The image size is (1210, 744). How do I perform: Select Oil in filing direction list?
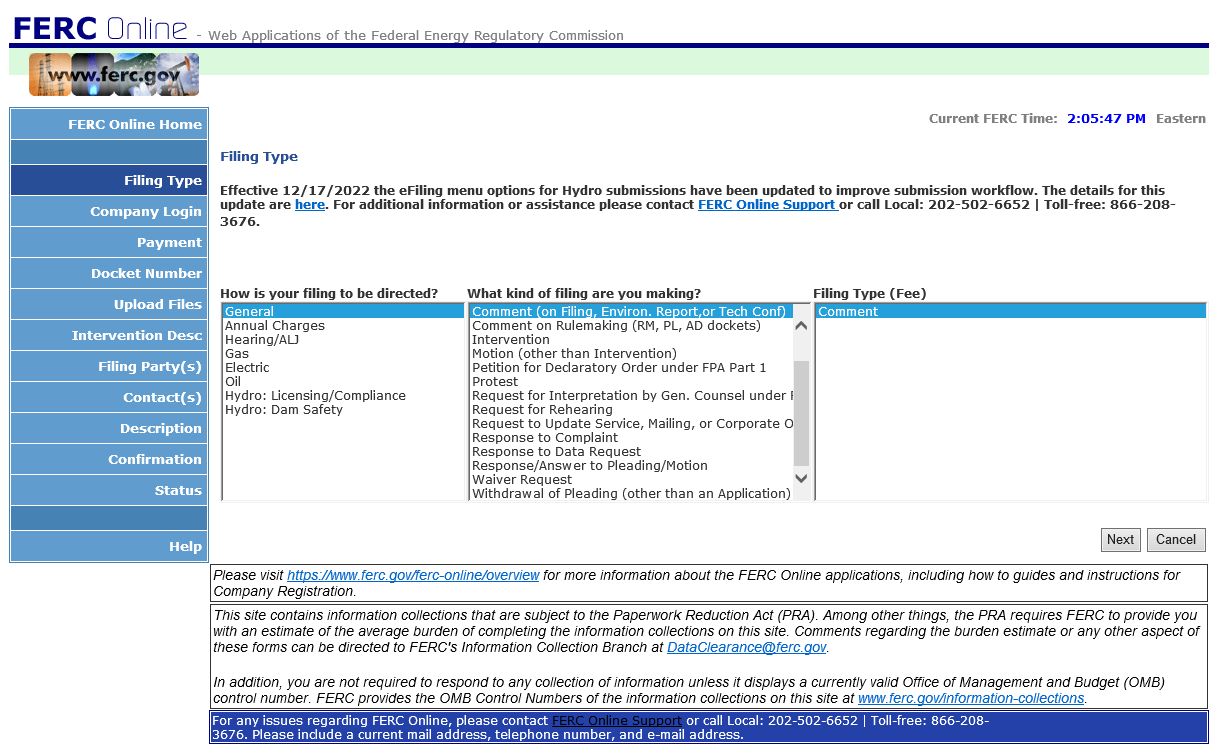(343, 382)
